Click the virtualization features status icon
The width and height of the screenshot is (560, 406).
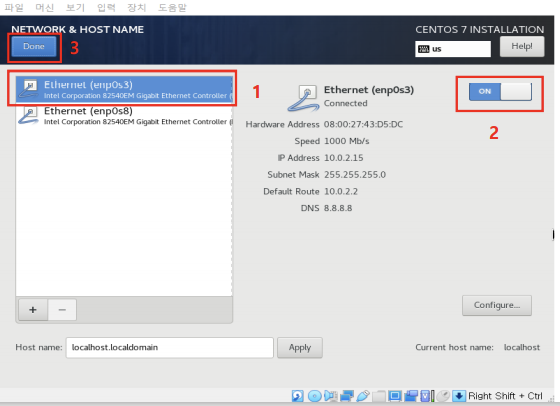pos(427,396)
